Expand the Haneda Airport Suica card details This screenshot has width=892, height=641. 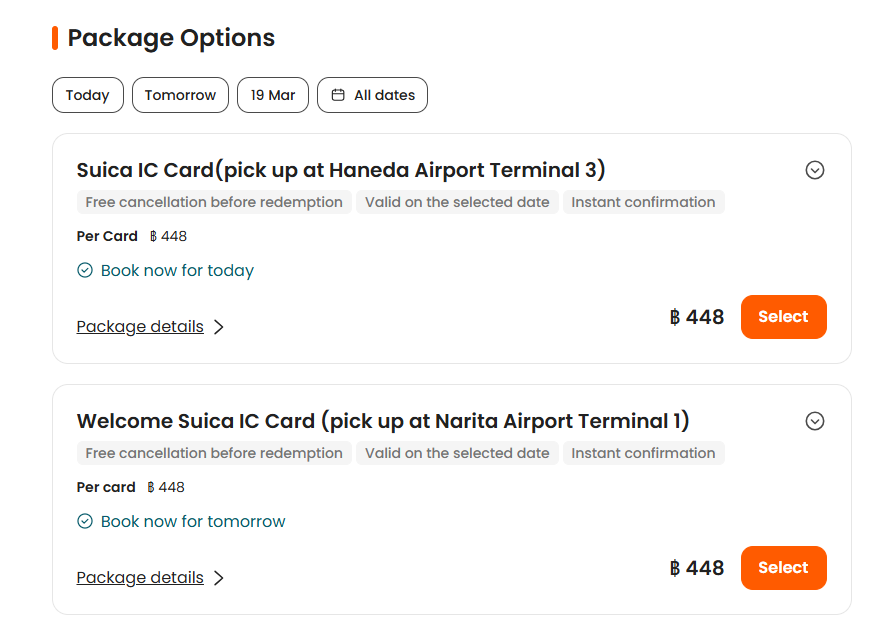pyautogui.click(x=815, y=170)
